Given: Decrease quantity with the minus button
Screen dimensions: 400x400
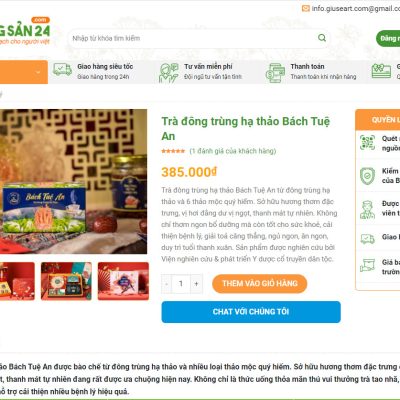Looking at the screenshot, I should pos(166,284).
